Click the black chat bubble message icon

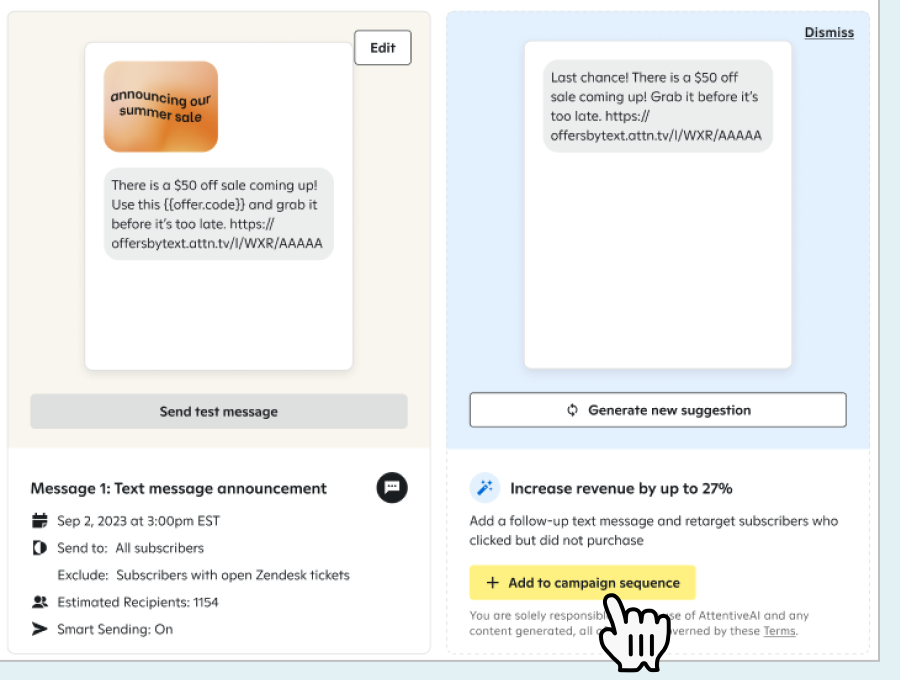tap(392, 488)
